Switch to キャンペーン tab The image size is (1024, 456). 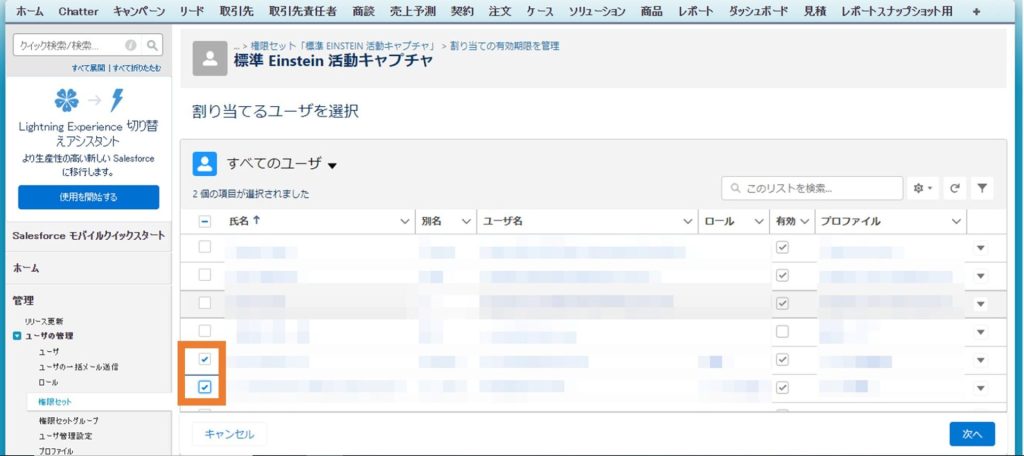click(139, 11)
